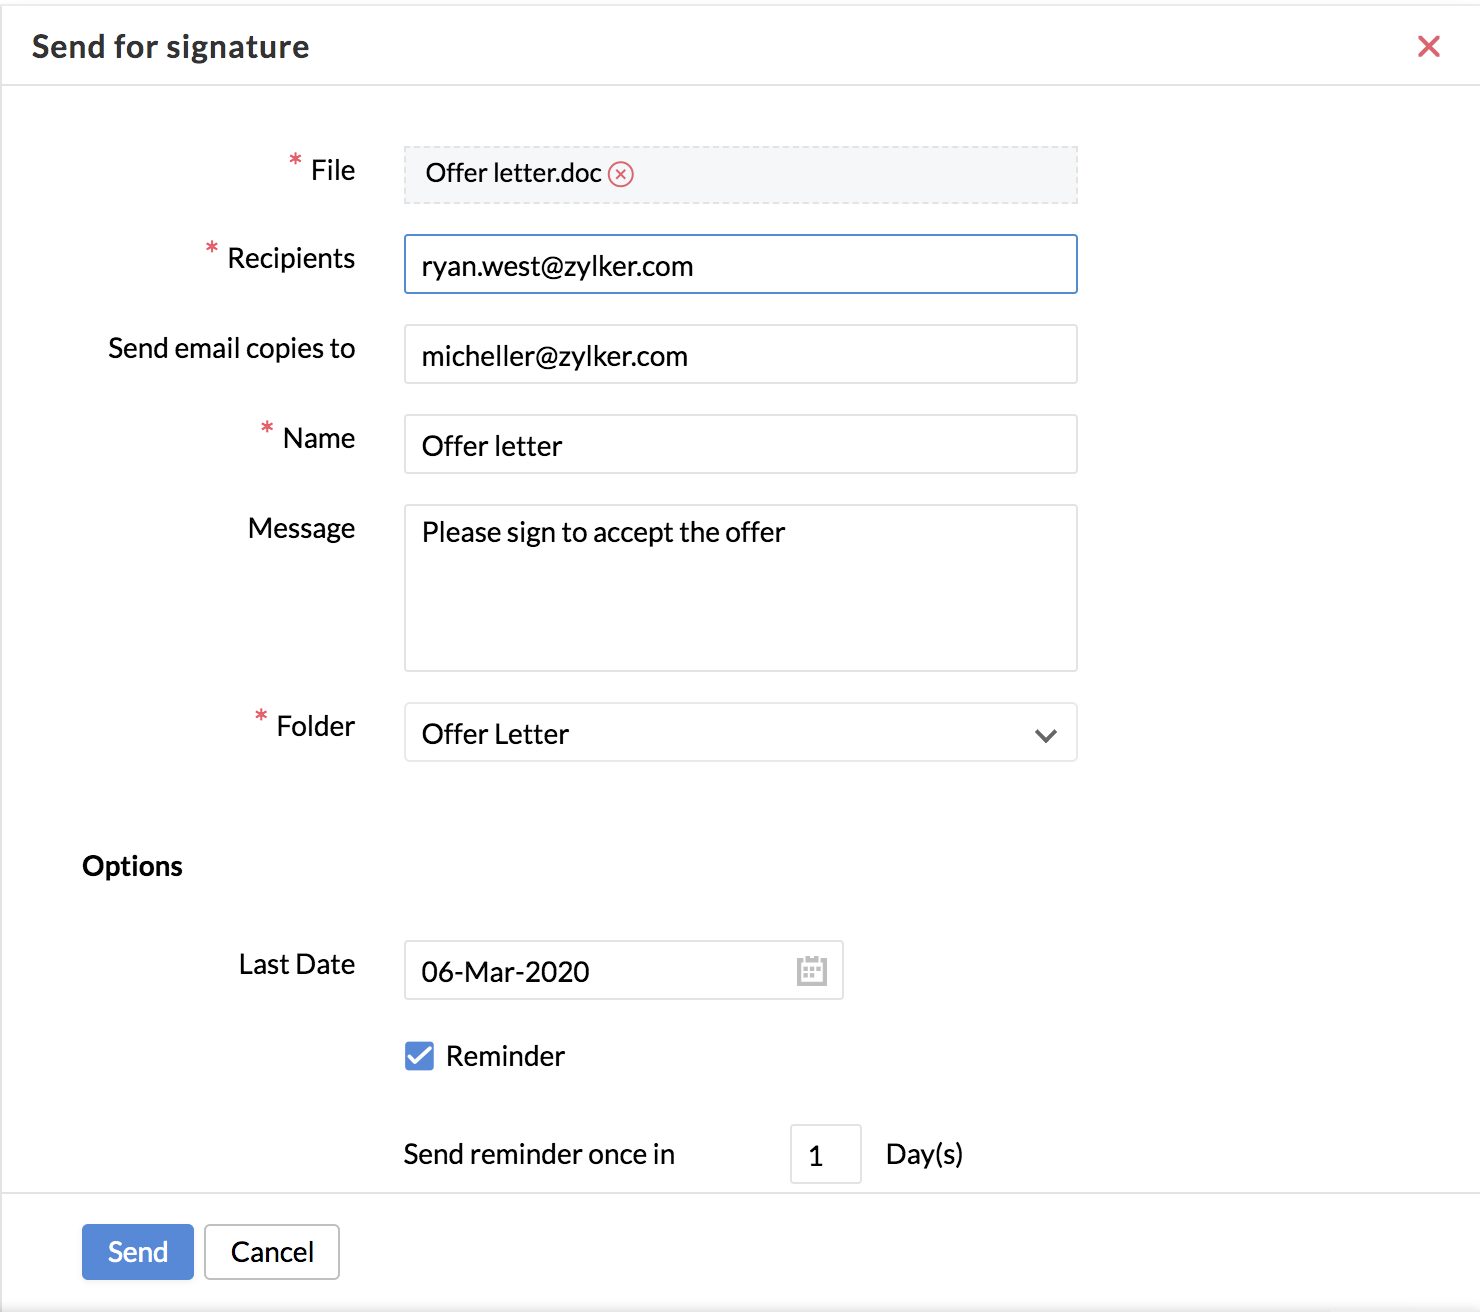This screenshot has height=1312, width=1480.
Task: Click the chevron arrow in Folder field
Action: [x=1046, y=735]
